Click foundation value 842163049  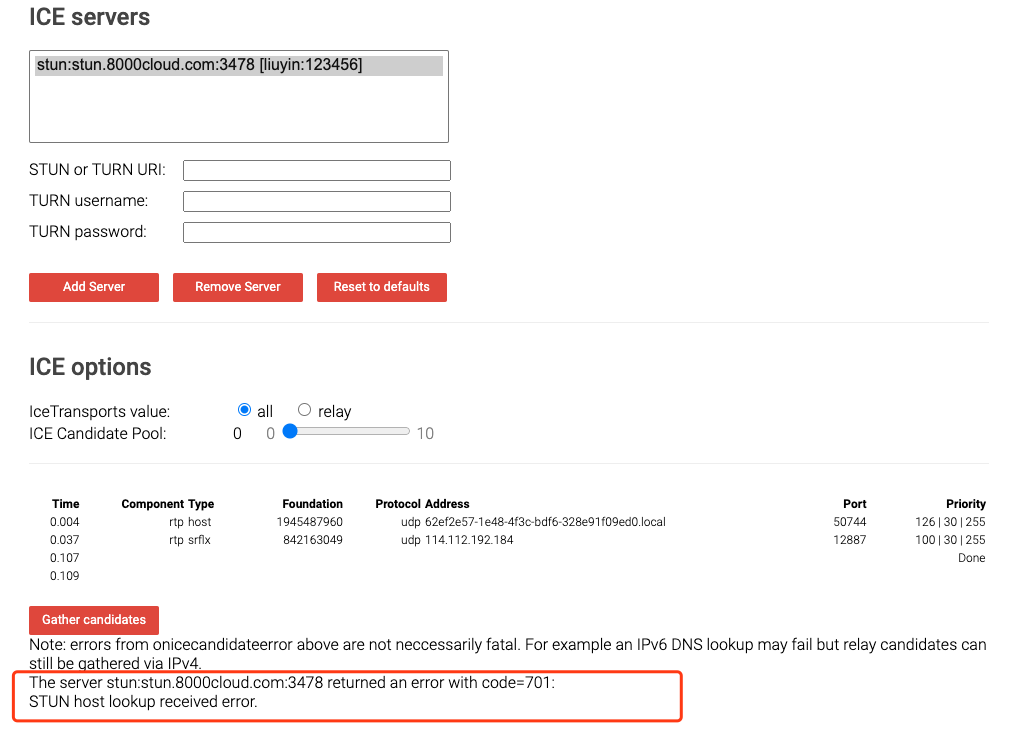click(313, 540)
